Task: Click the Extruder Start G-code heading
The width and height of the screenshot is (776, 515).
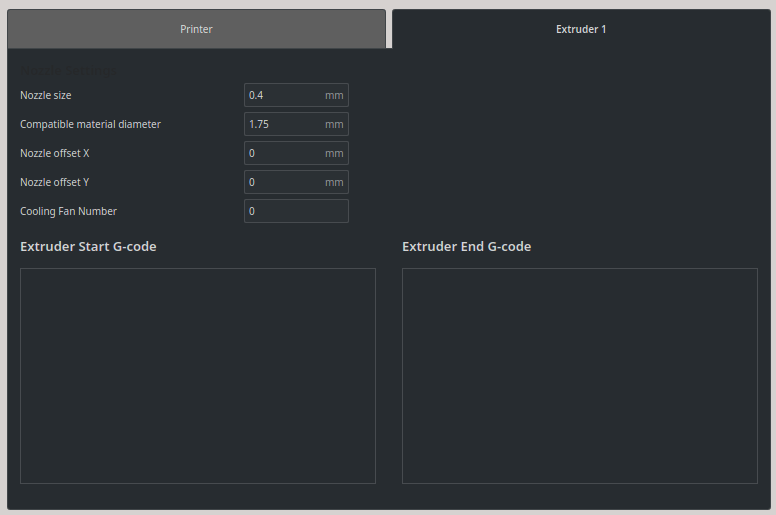Action: point(88,246)
